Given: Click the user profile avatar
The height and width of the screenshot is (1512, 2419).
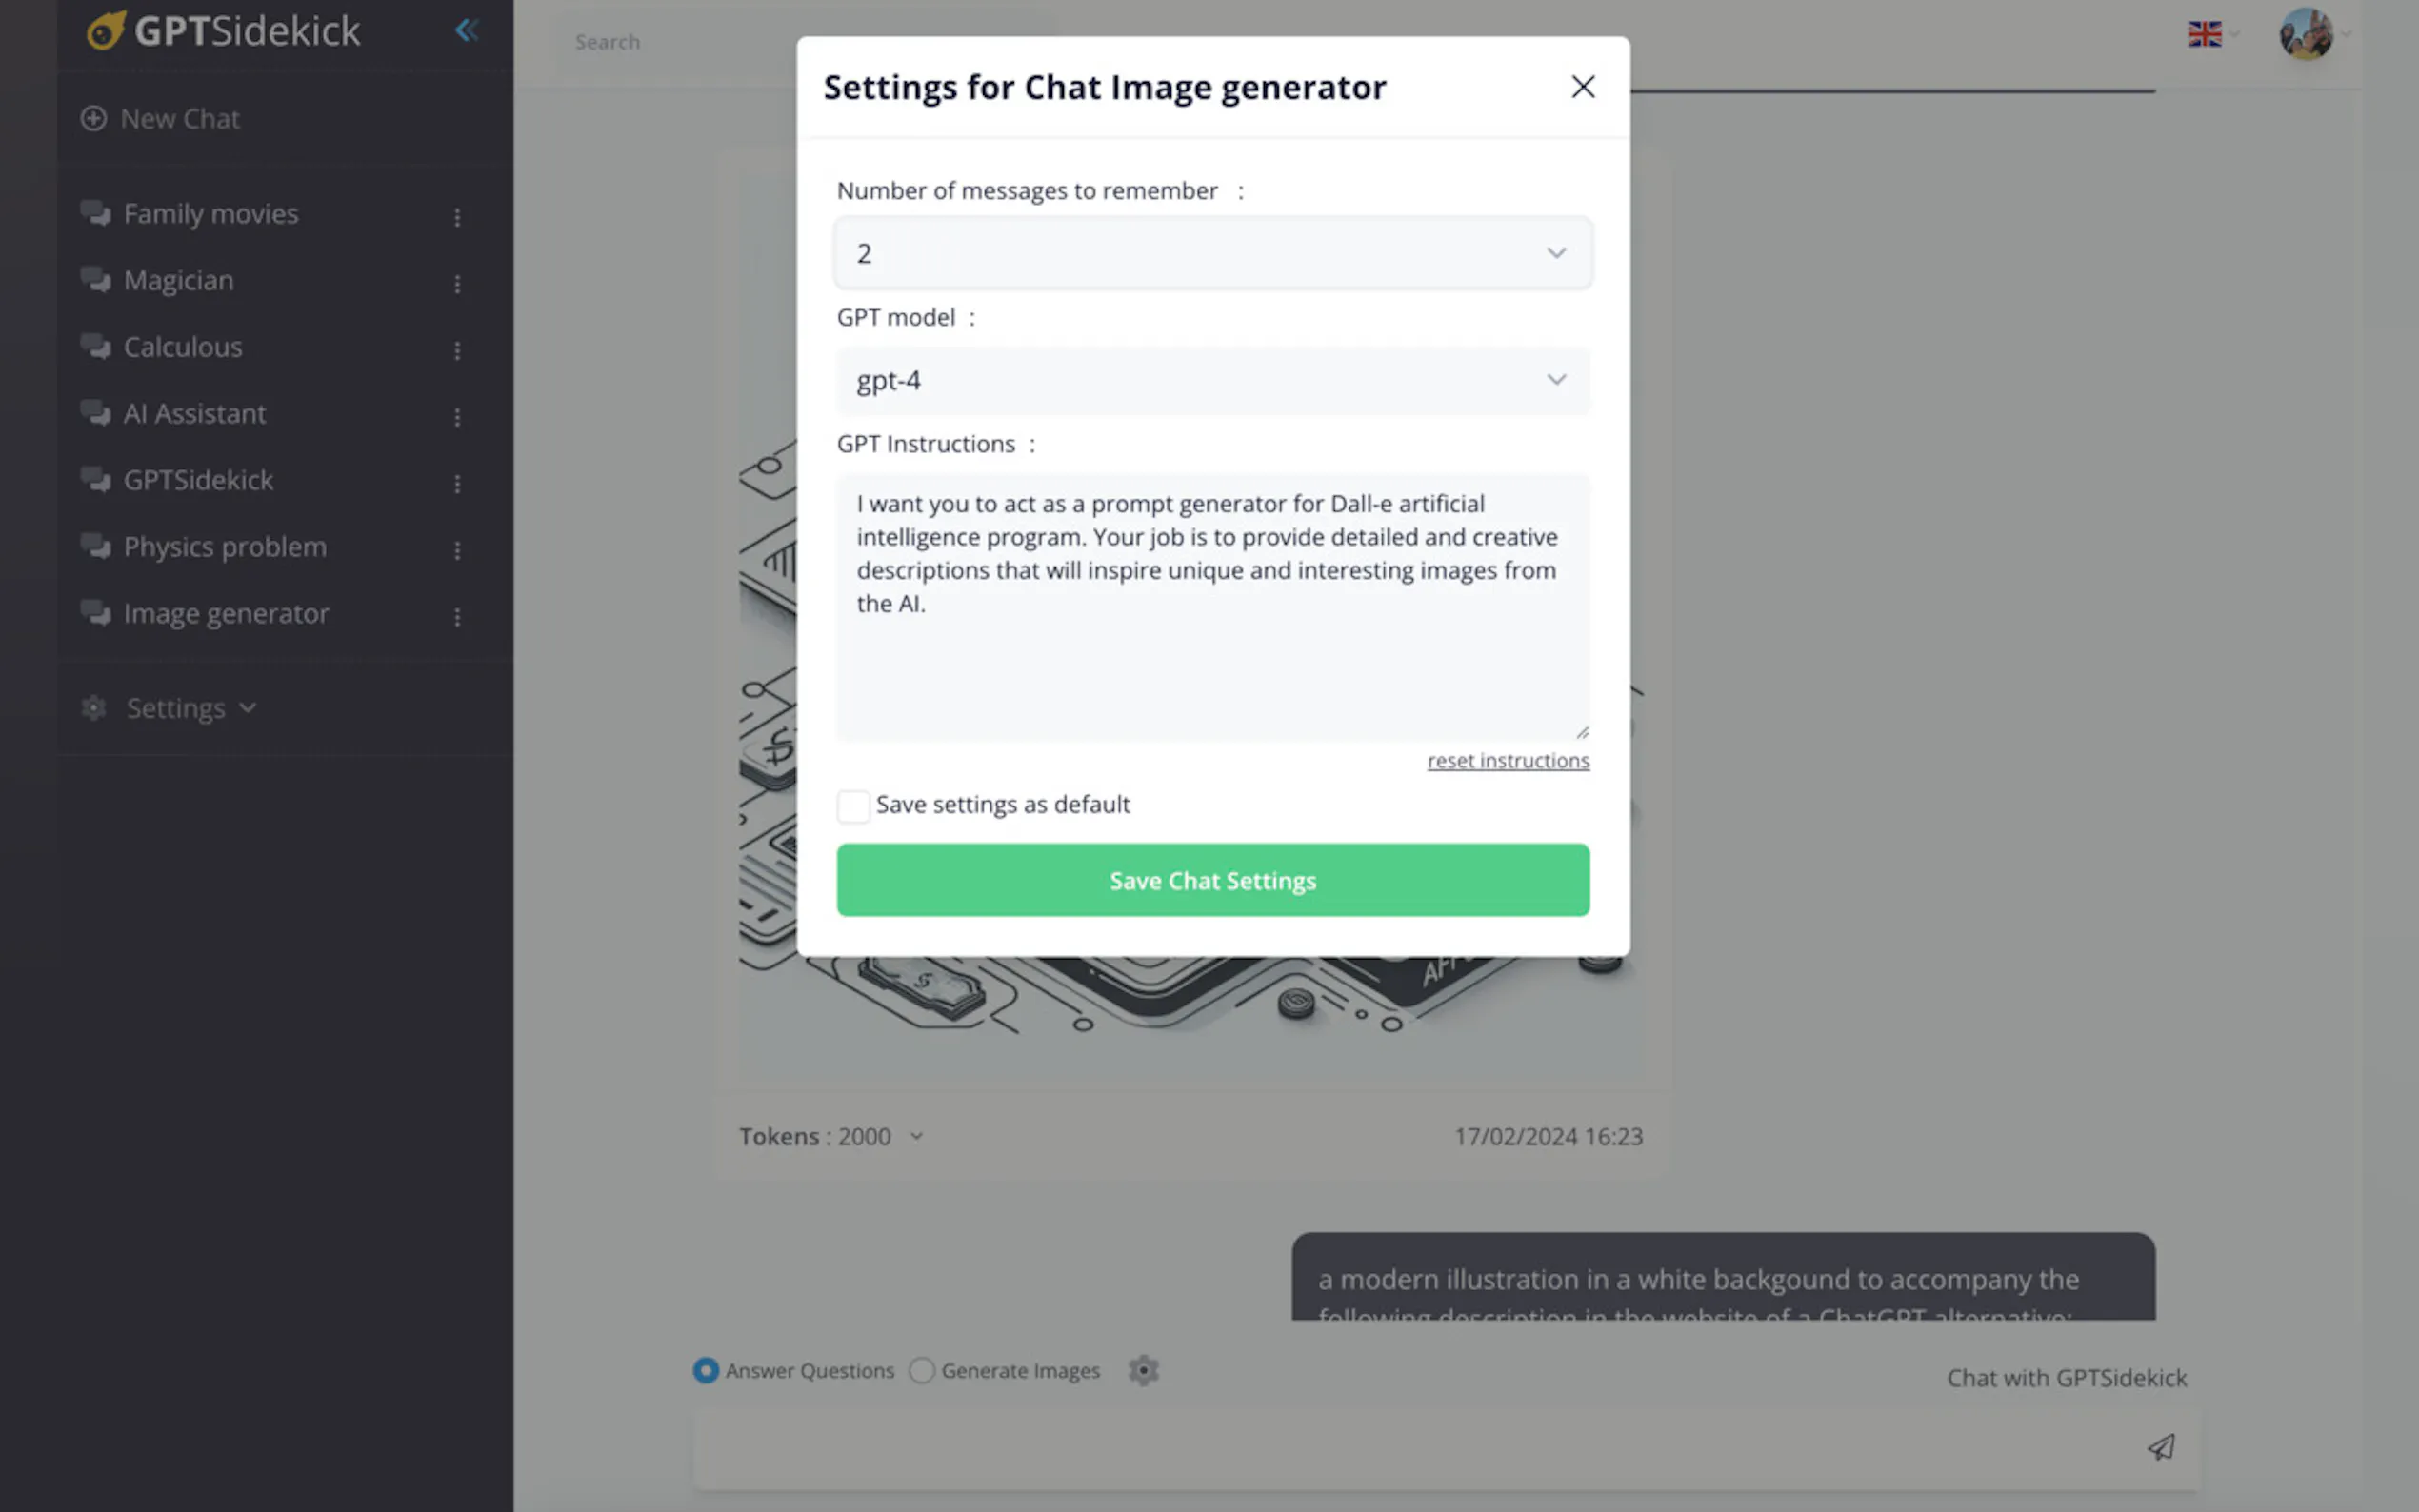Looking at the screenshot, I should click(x=2305, y=34).
